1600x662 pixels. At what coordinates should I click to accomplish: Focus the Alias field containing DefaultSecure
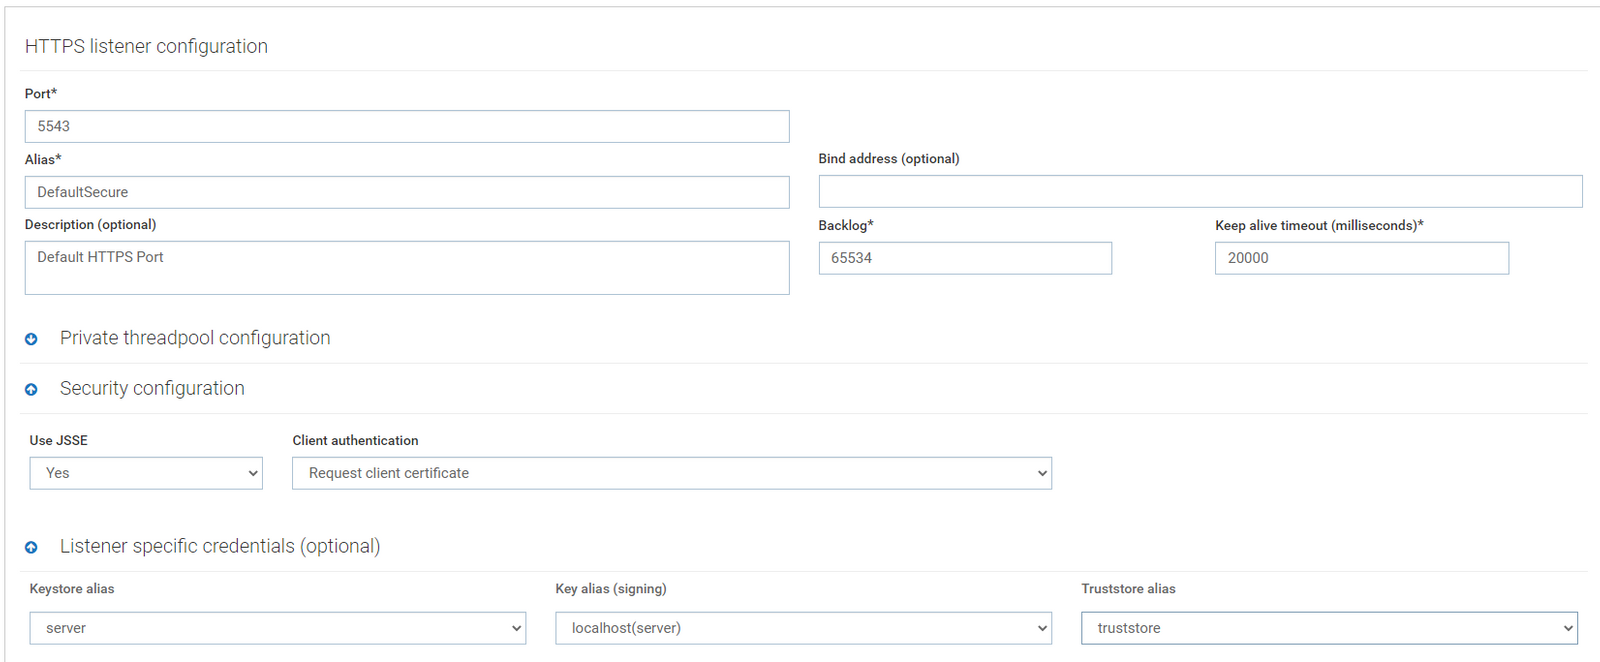click(407, 192)
